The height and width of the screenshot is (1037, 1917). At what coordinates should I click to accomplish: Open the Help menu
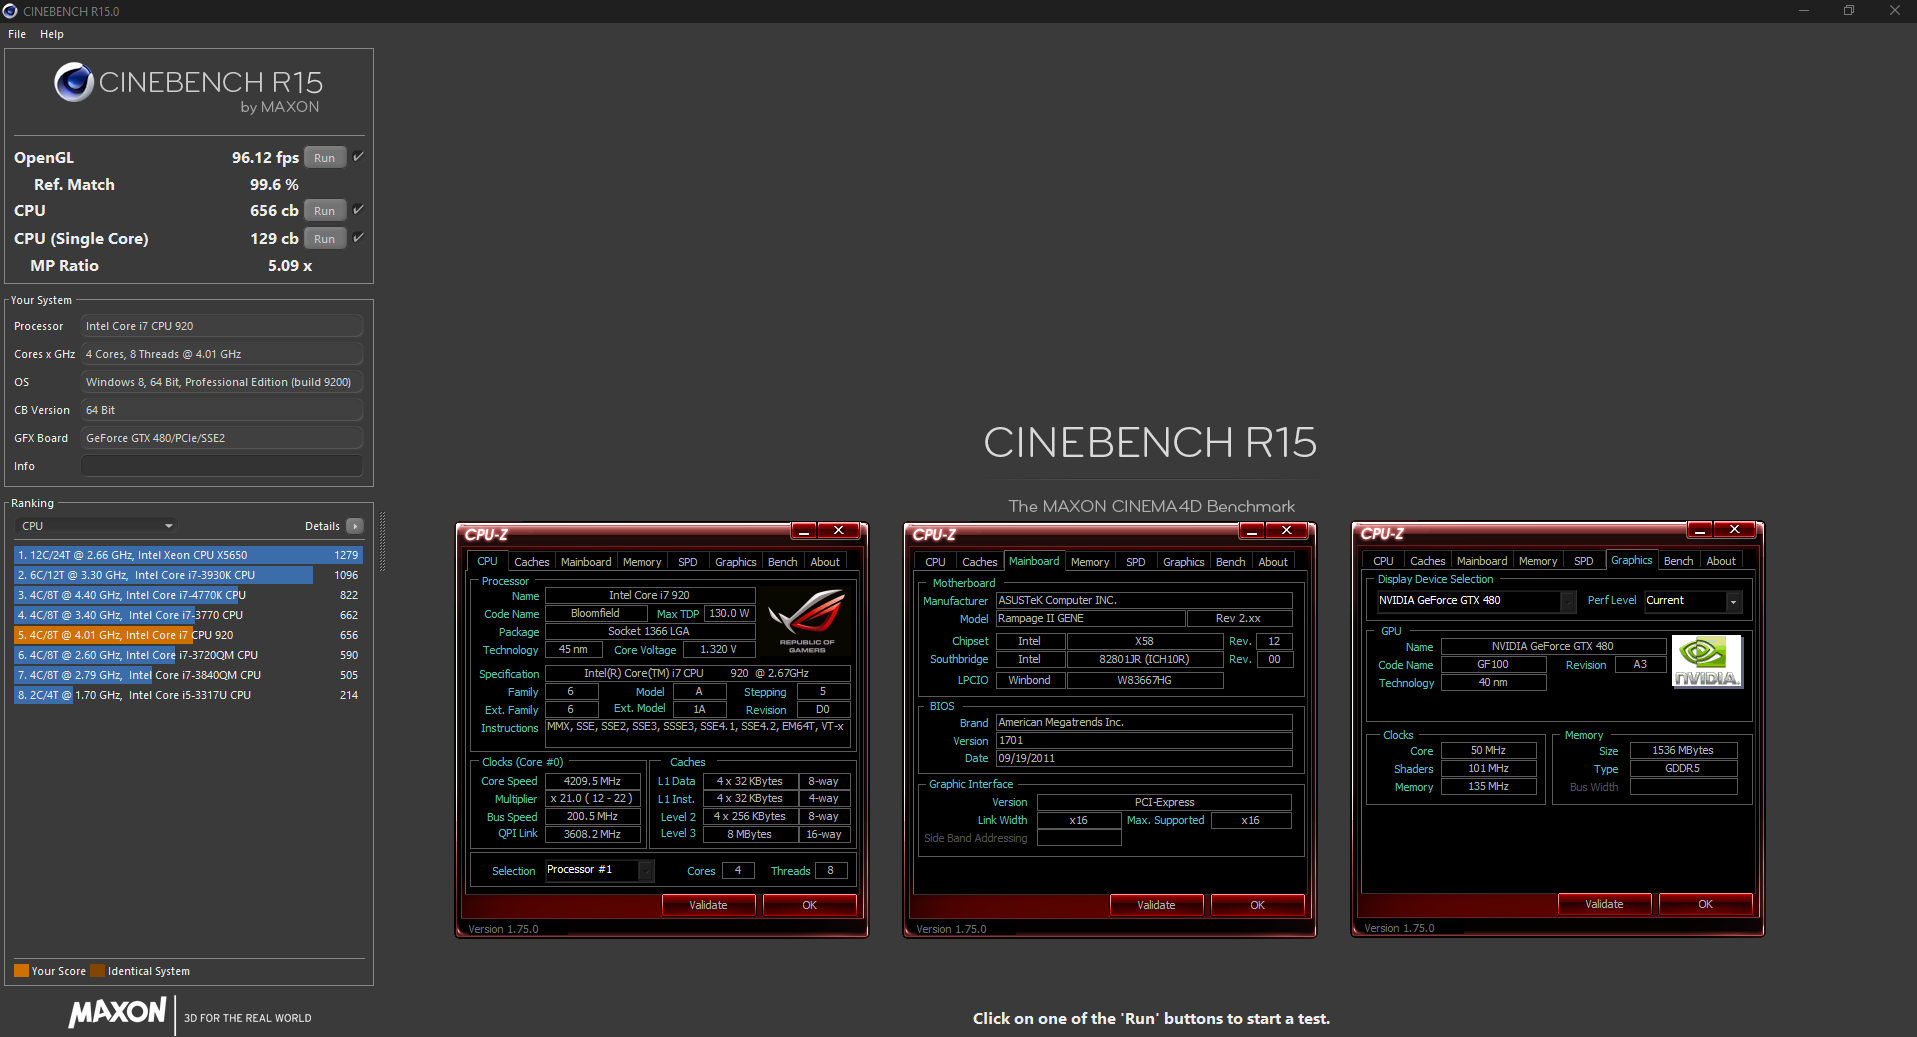coord(52,34)
